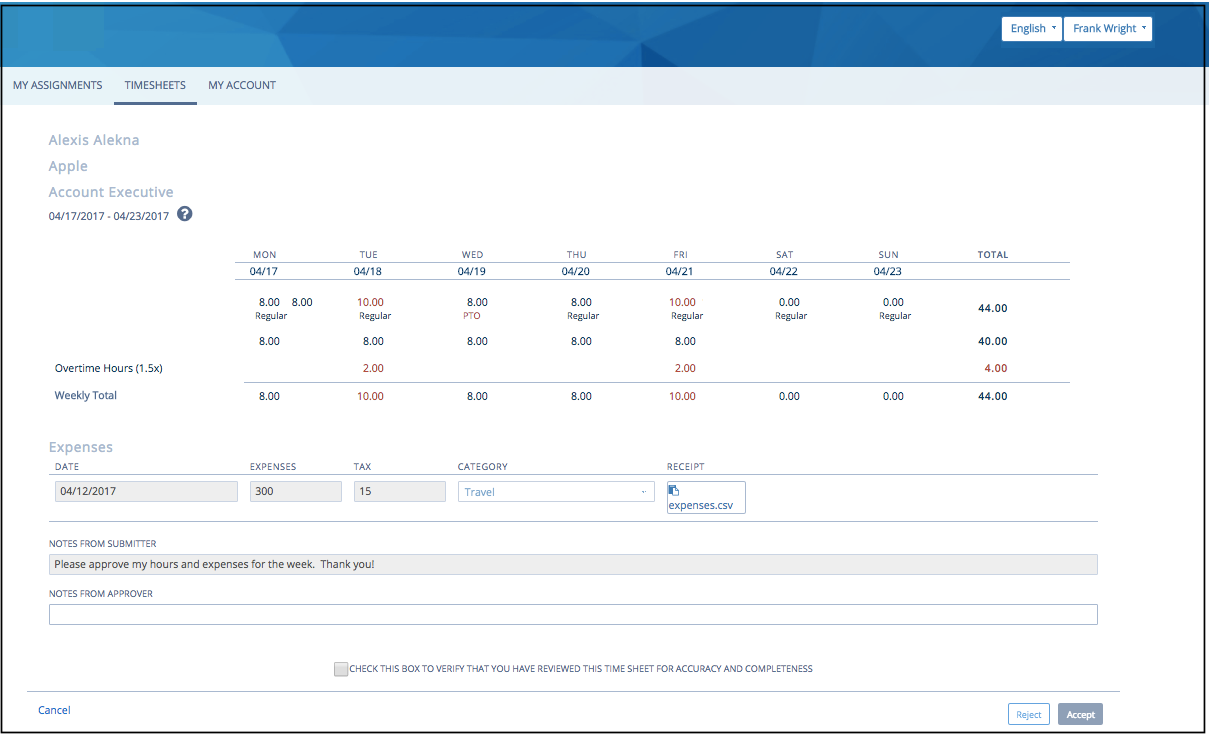1209x736 pixels.
Task: Open the expenses.csv receipt file
Action: (700, 506)
